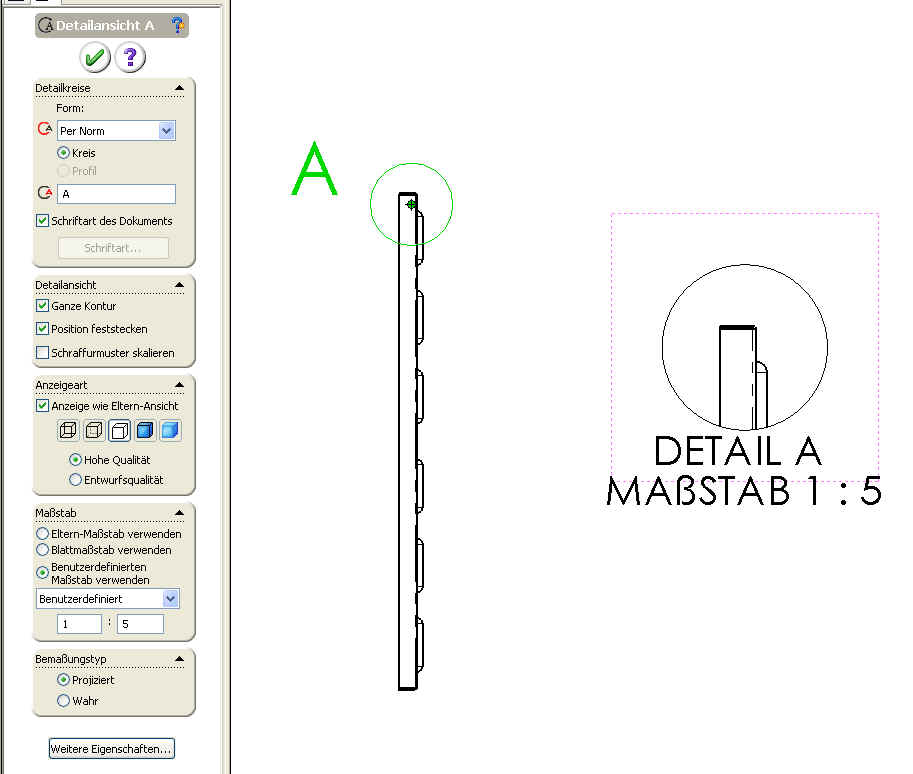
Task: Click the MAßSTAB 1 : 5 caption
Action: coord(744,491)
